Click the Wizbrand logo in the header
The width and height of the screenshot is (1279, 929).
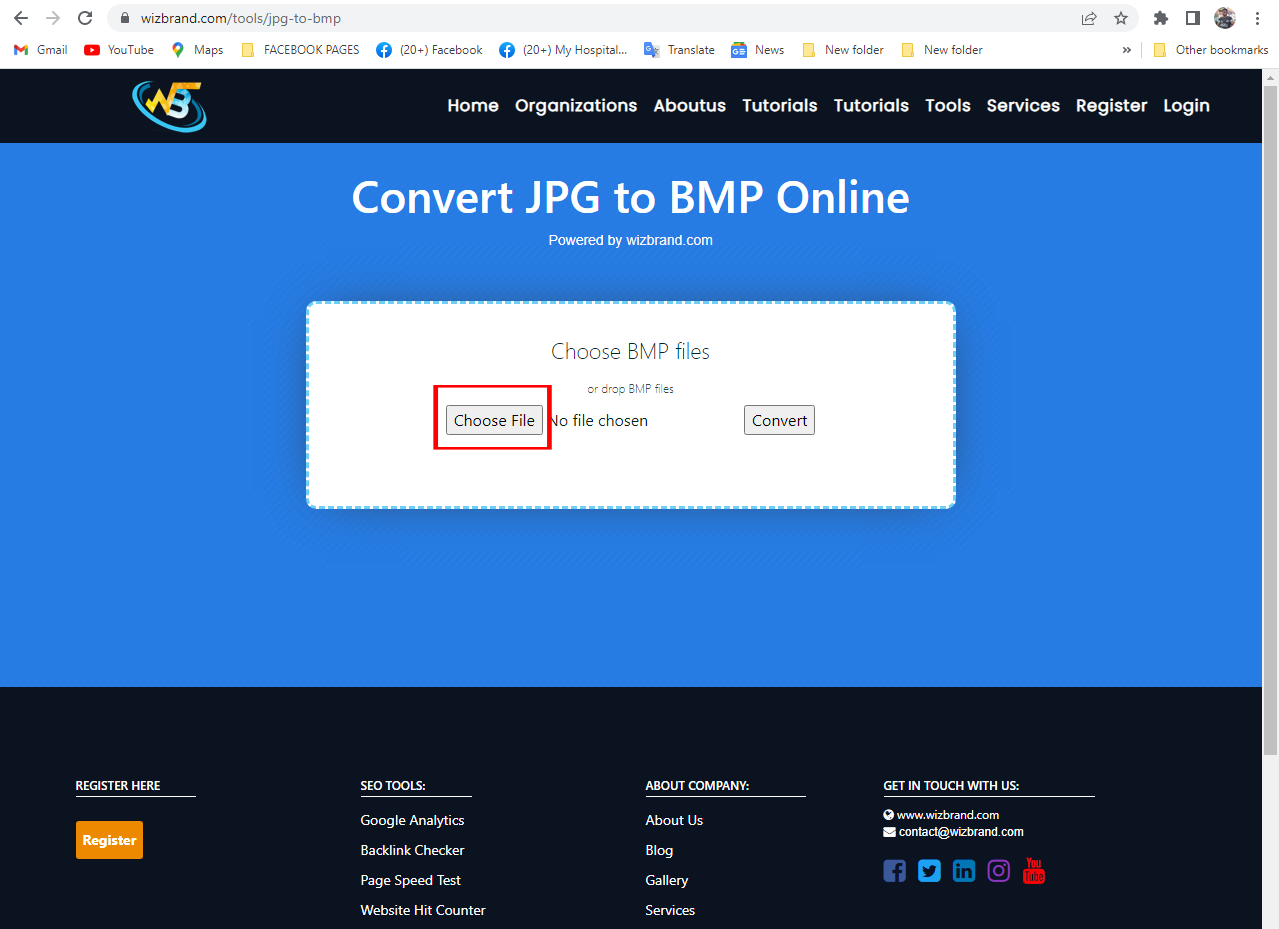tap(169, 105)
